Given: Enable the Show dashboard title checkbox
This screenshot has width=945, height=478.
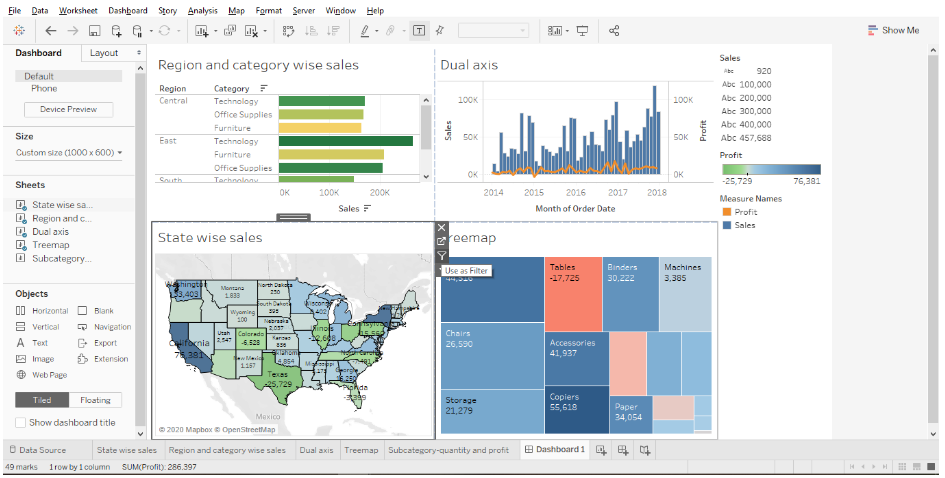Looking at the screenshot, I should click(x=22, y=423).
